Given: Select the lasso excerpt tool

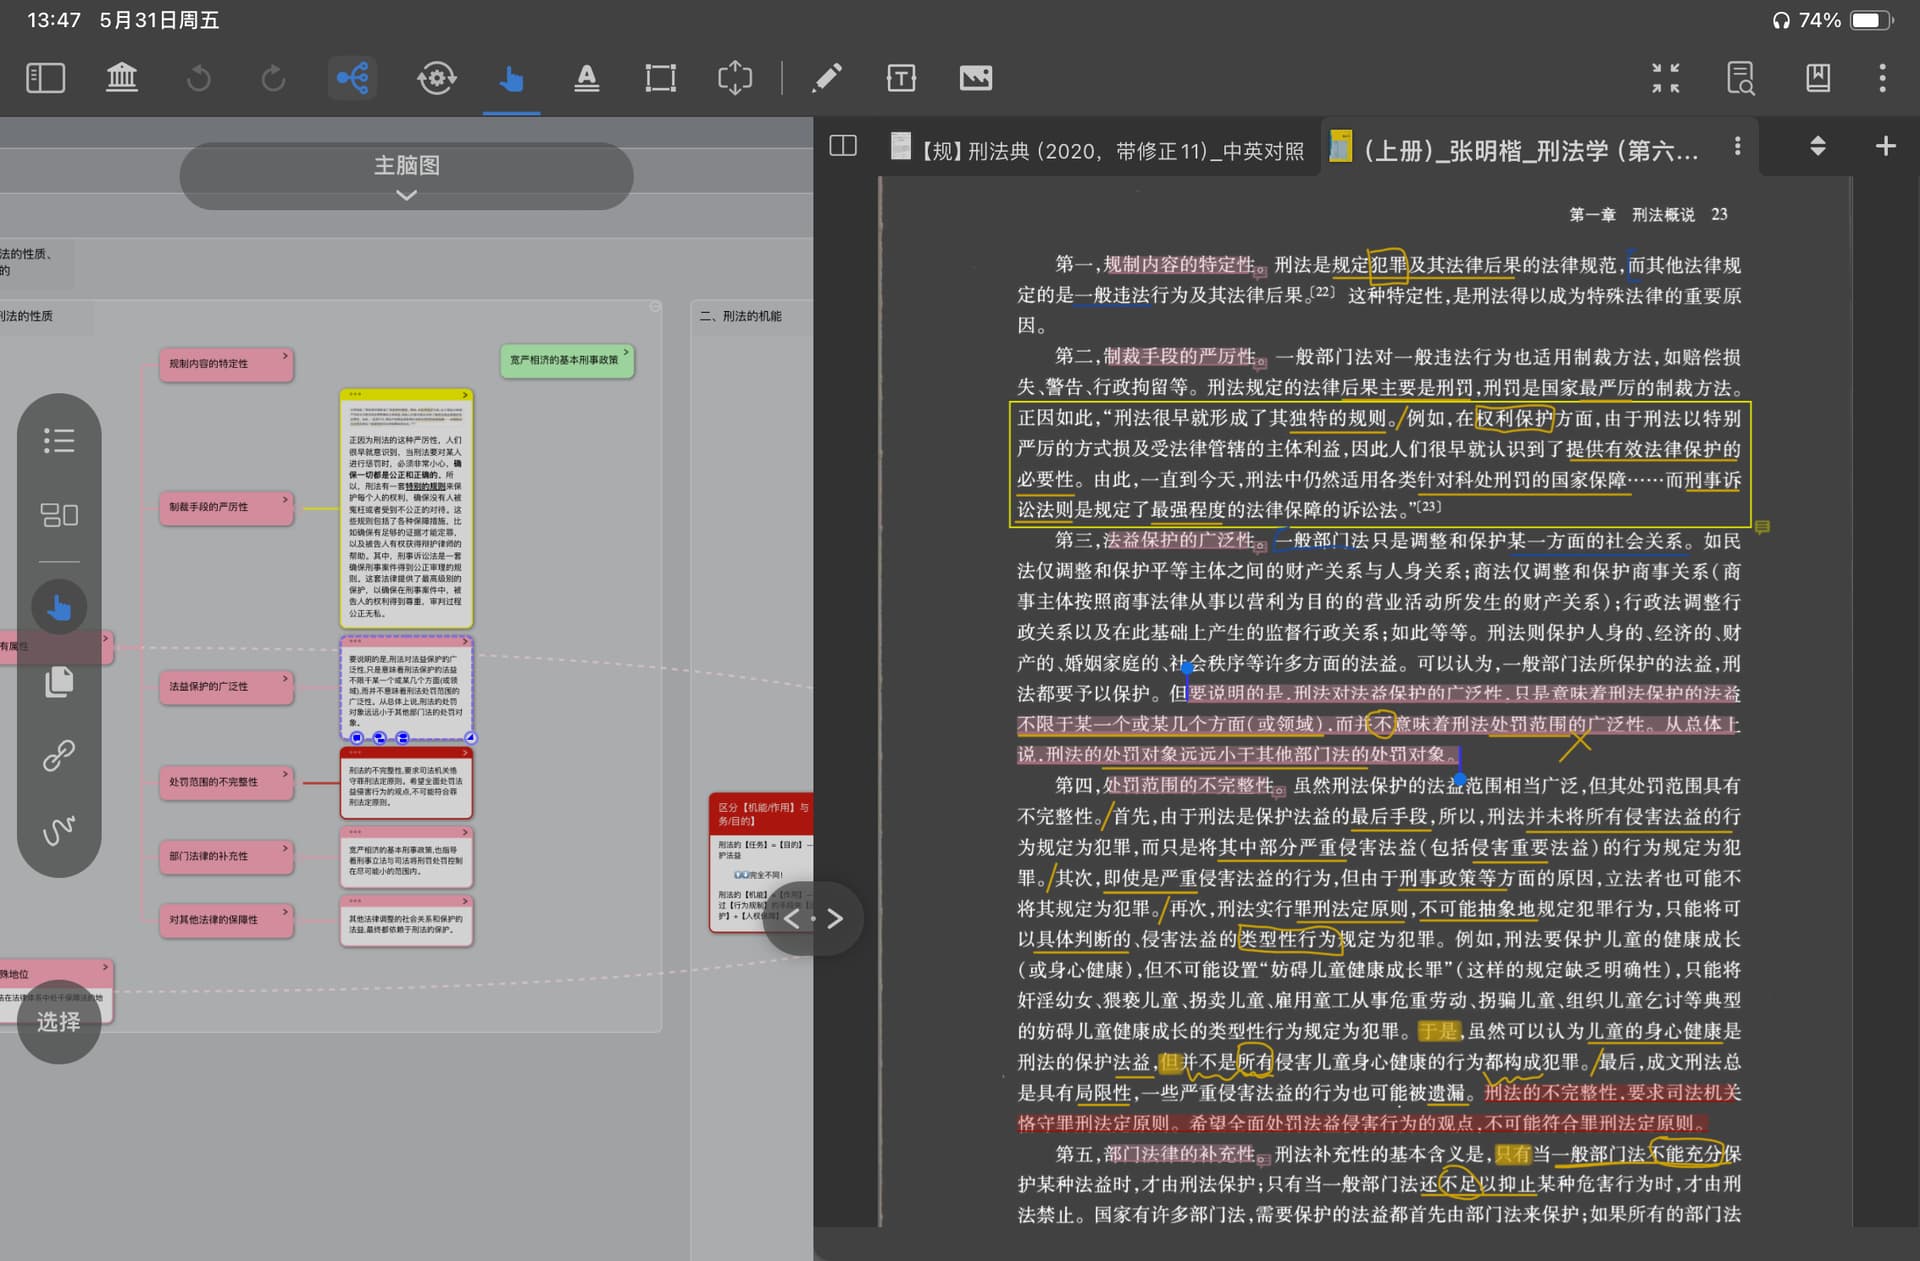Looking at the screenshot, I should coord(735,78).
